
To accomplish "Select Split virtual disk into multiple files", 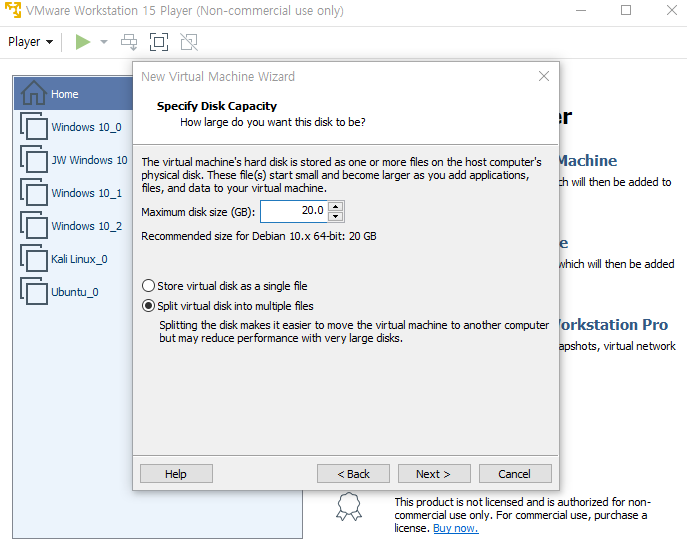I will tap(228, 306).
